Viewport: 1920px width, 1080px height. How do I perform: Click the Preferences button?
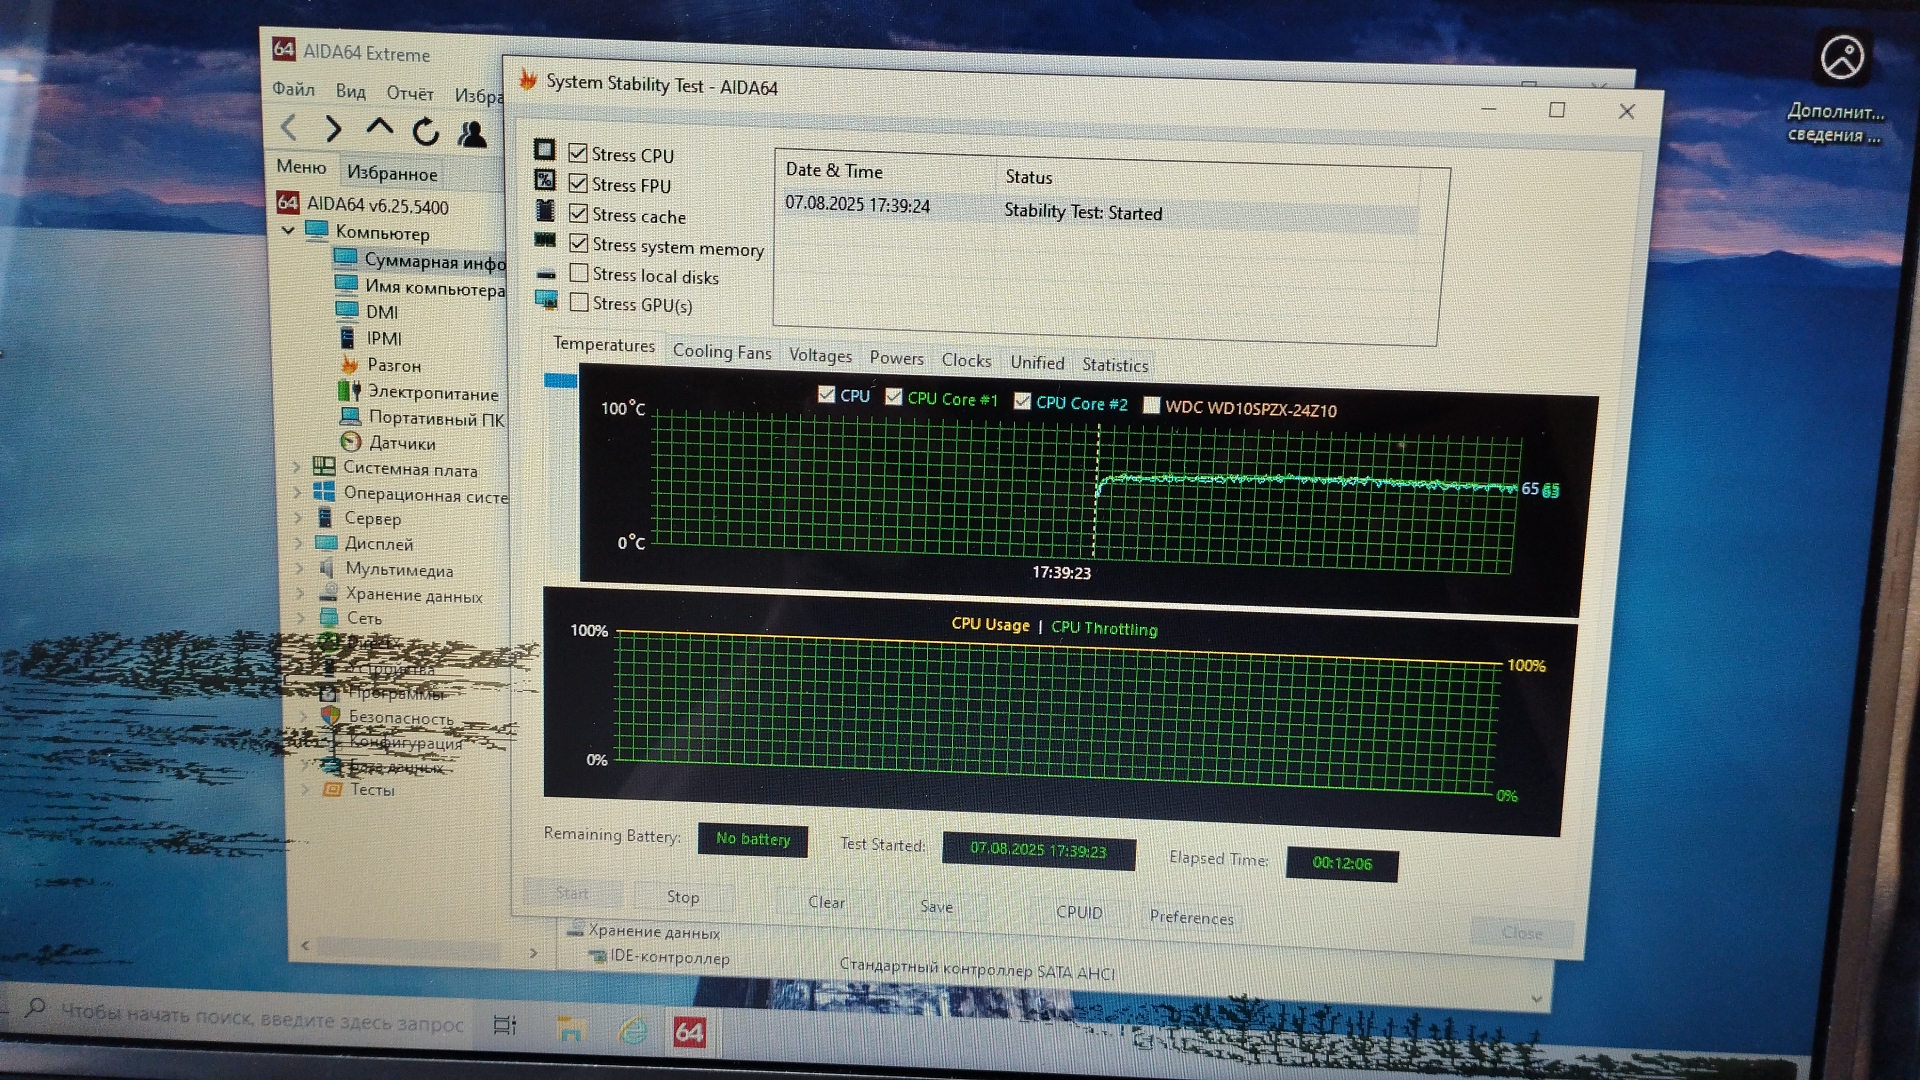click(1190, 917)
